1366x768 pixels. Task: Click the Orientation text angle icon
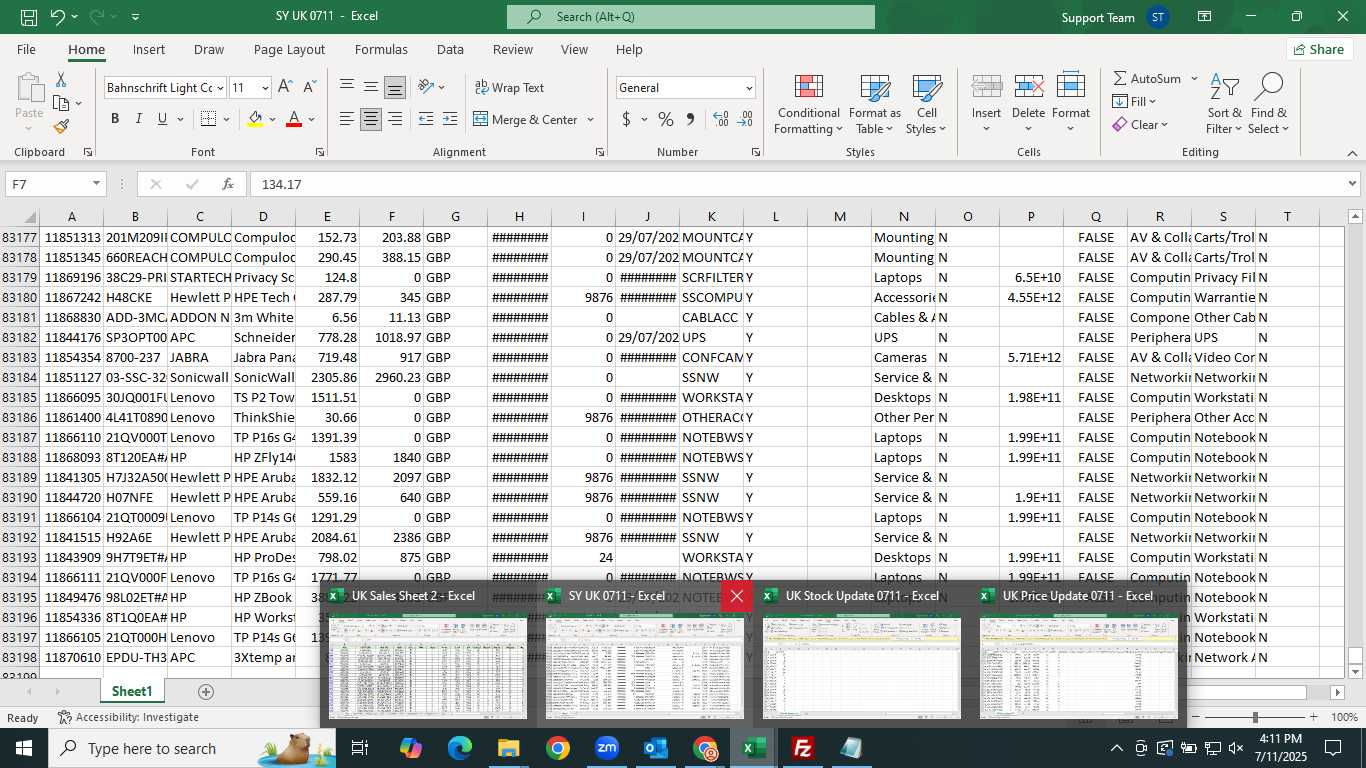click(426, 87)
